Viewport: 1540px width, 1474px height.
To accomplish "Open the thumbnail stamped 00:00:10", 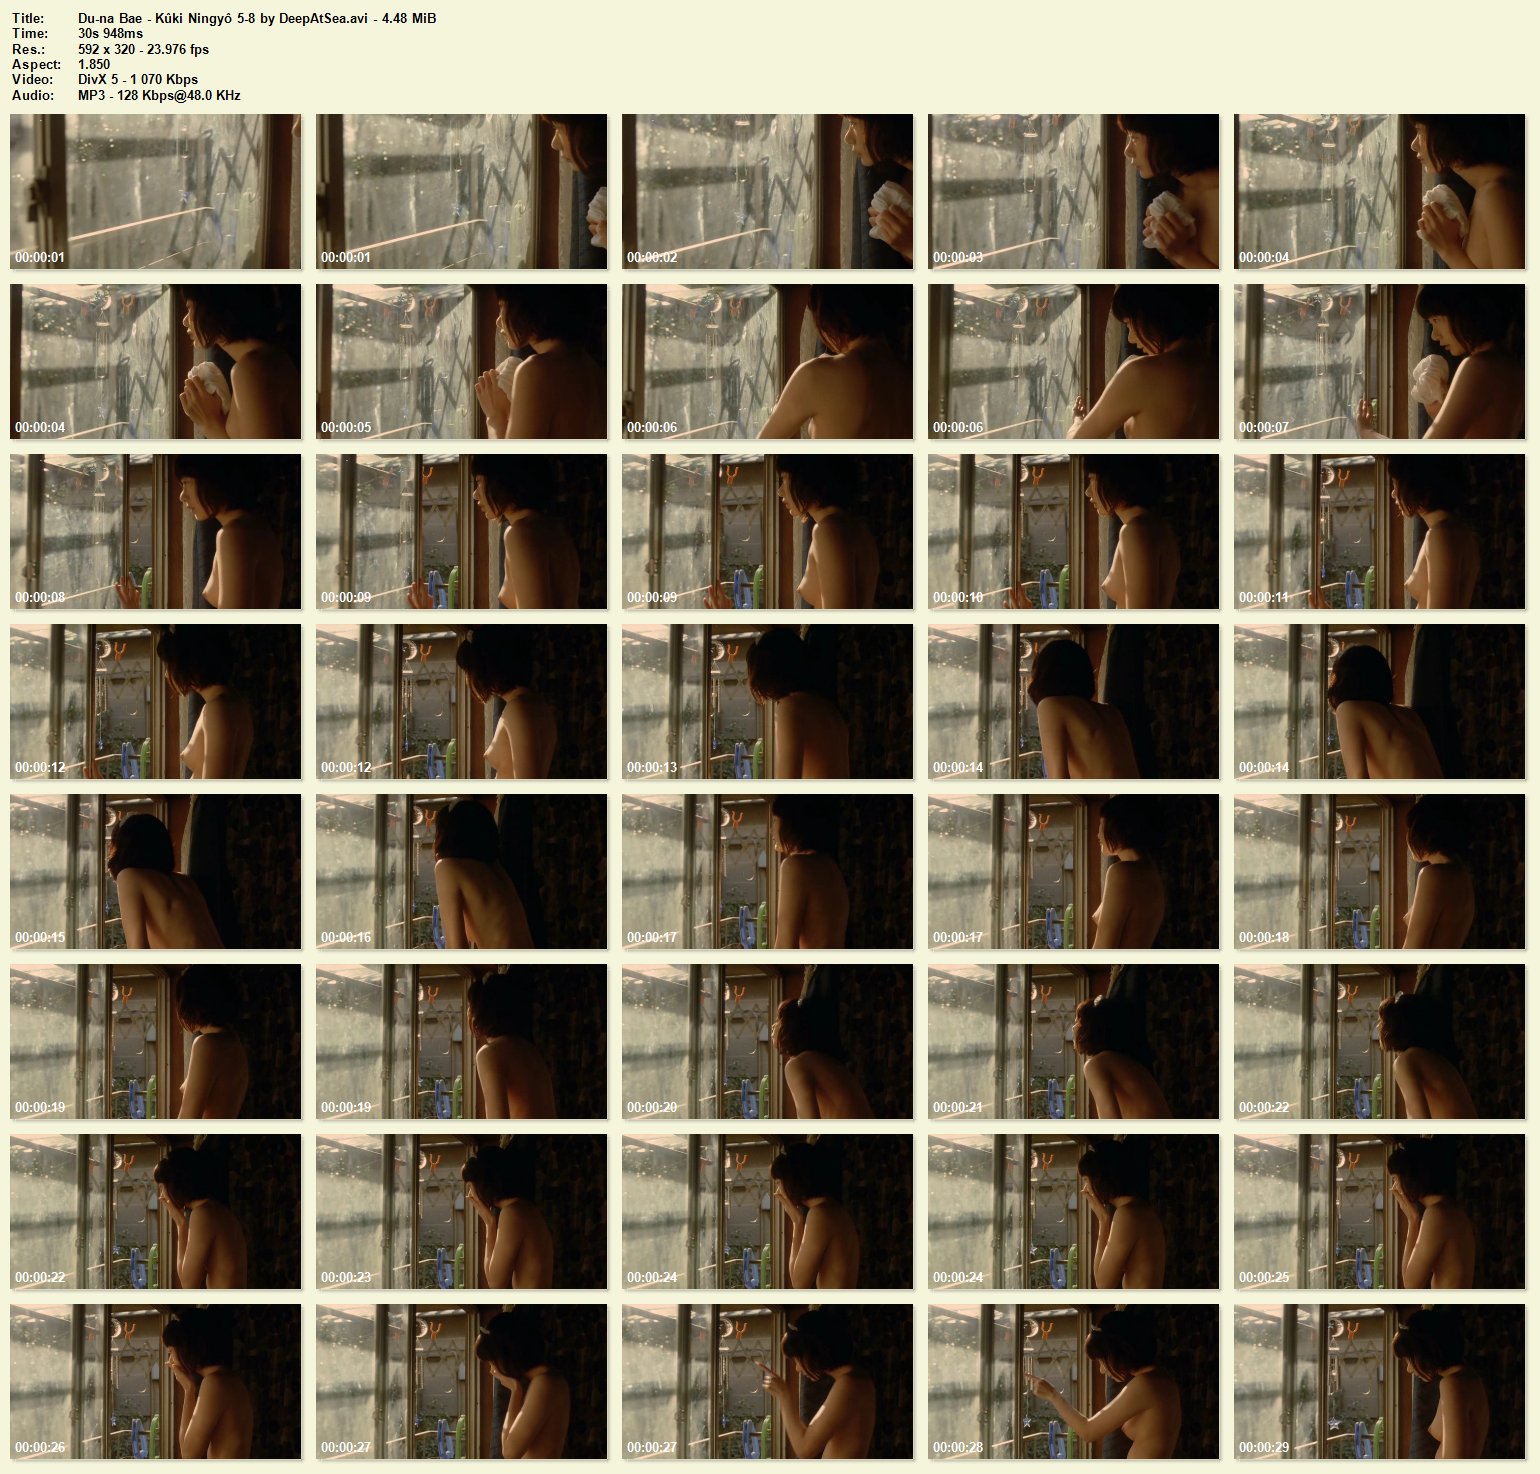I will point(1073,531).
